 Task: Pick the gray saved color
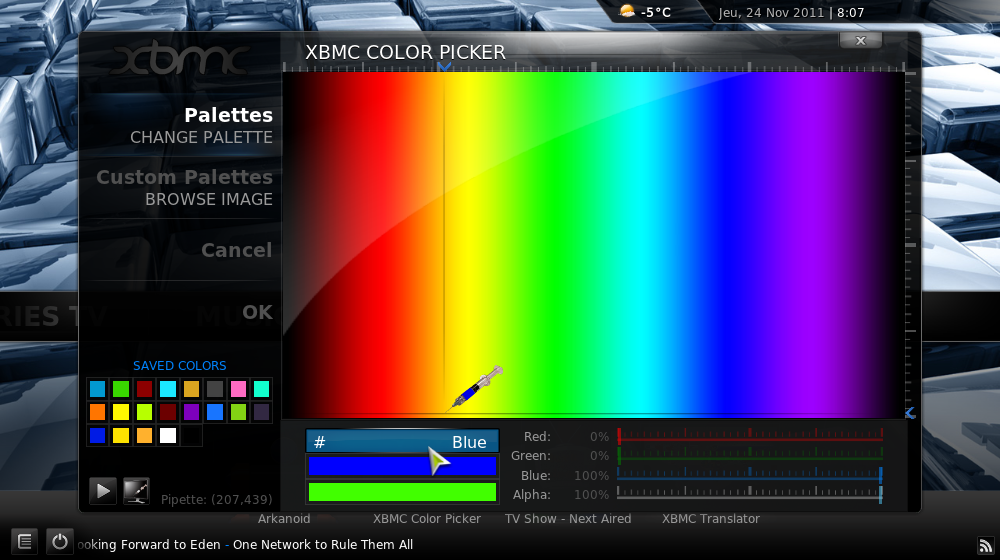(215, 388)
